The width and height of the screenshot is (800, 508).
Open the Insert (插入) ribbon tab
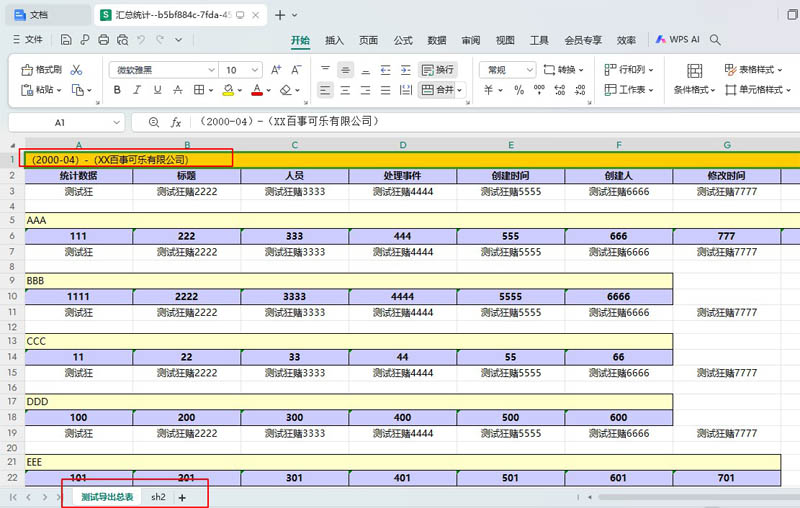[x=334, y=40]
